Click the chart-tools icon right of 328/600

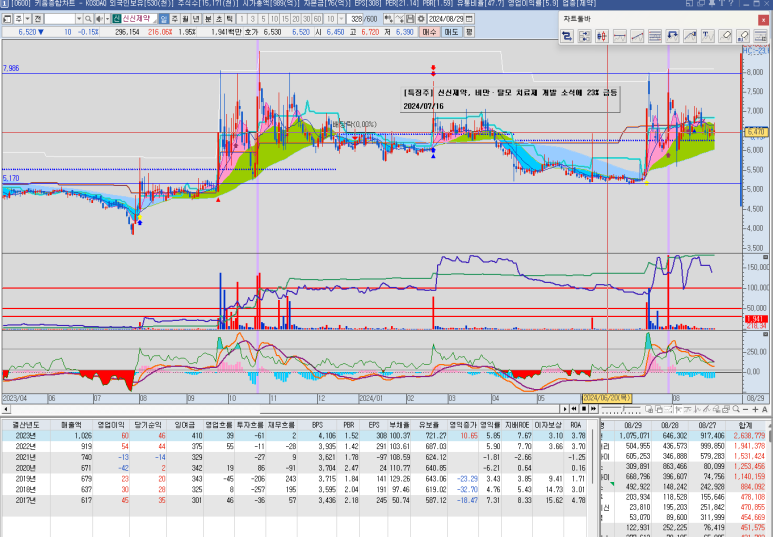click(388, 19)
